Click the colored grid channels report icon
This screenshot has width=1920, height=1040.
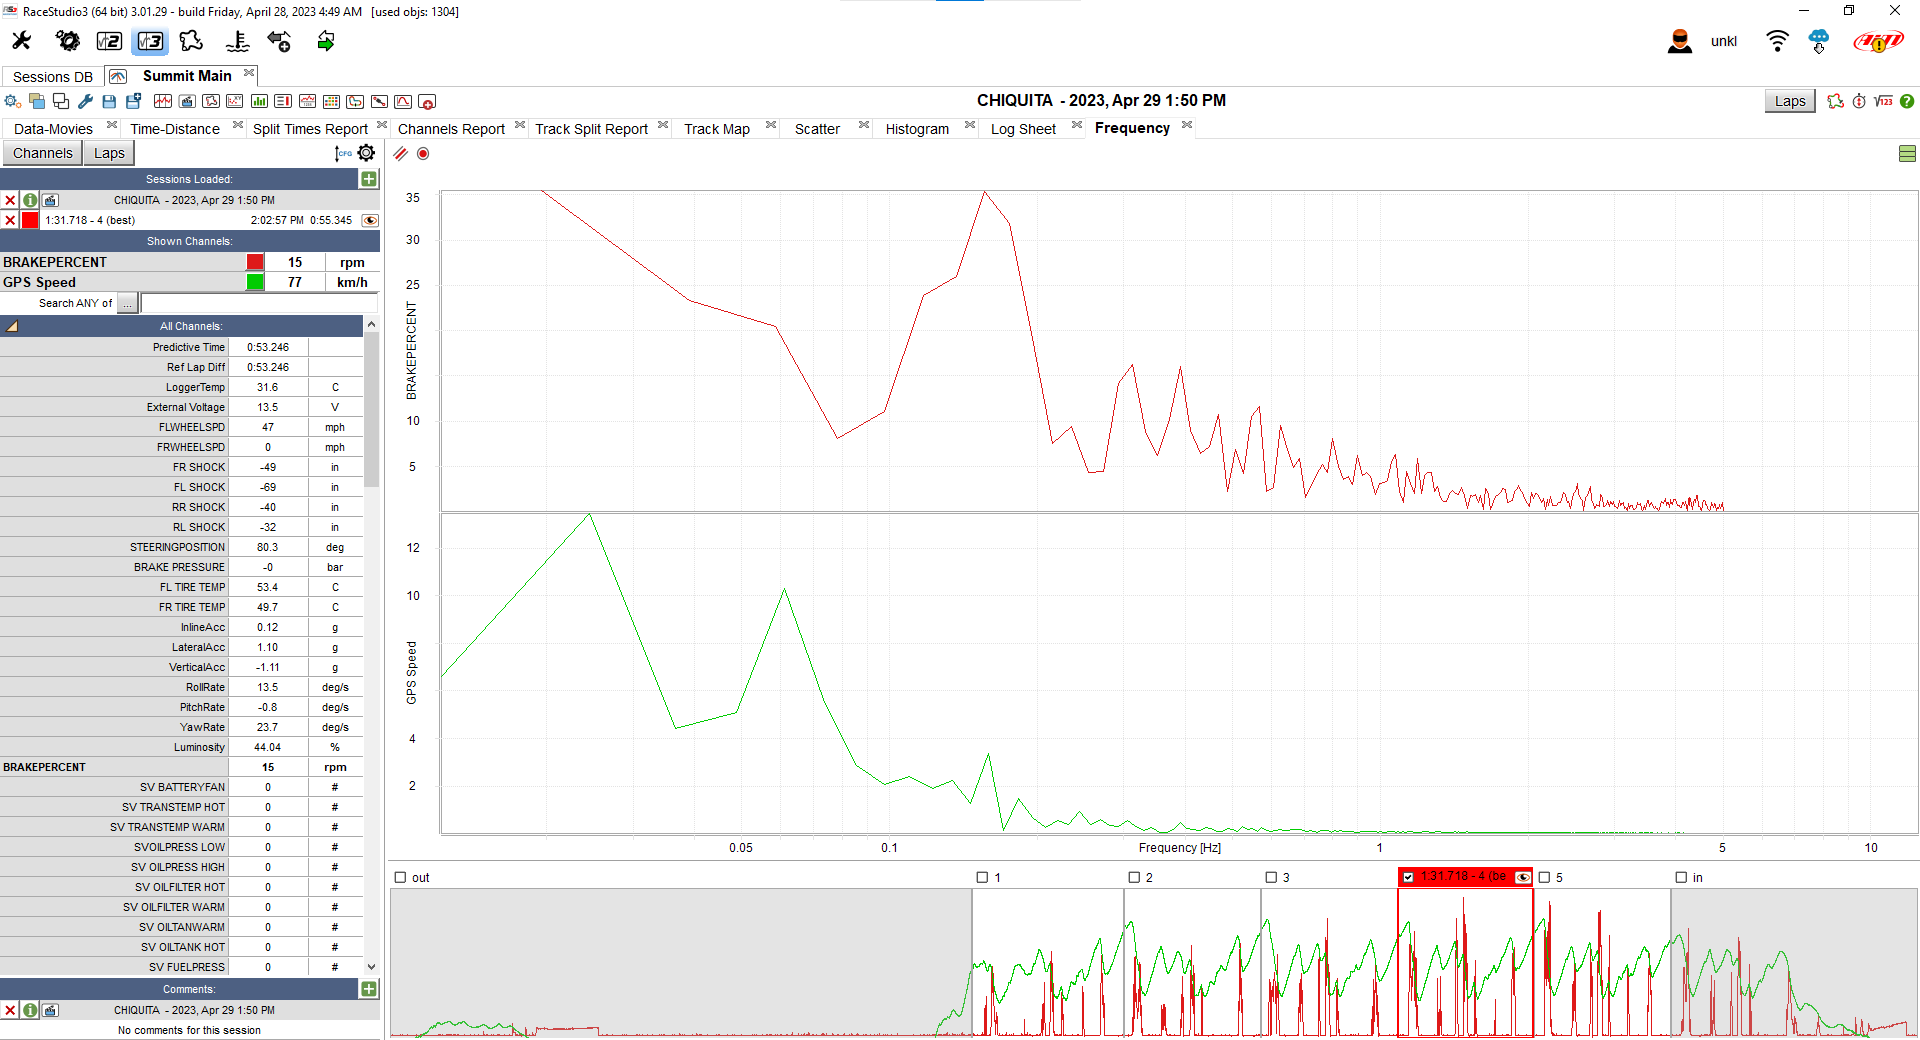331,101
